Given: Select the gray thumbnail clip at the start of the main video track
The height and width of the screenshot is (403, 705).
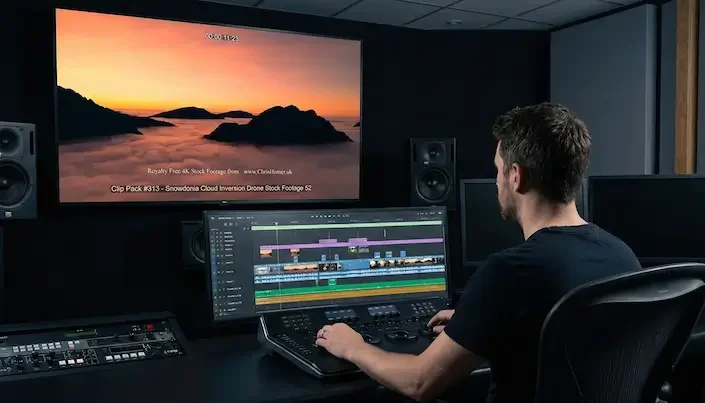Looking at the screenshot, I should tap(262, 270).
